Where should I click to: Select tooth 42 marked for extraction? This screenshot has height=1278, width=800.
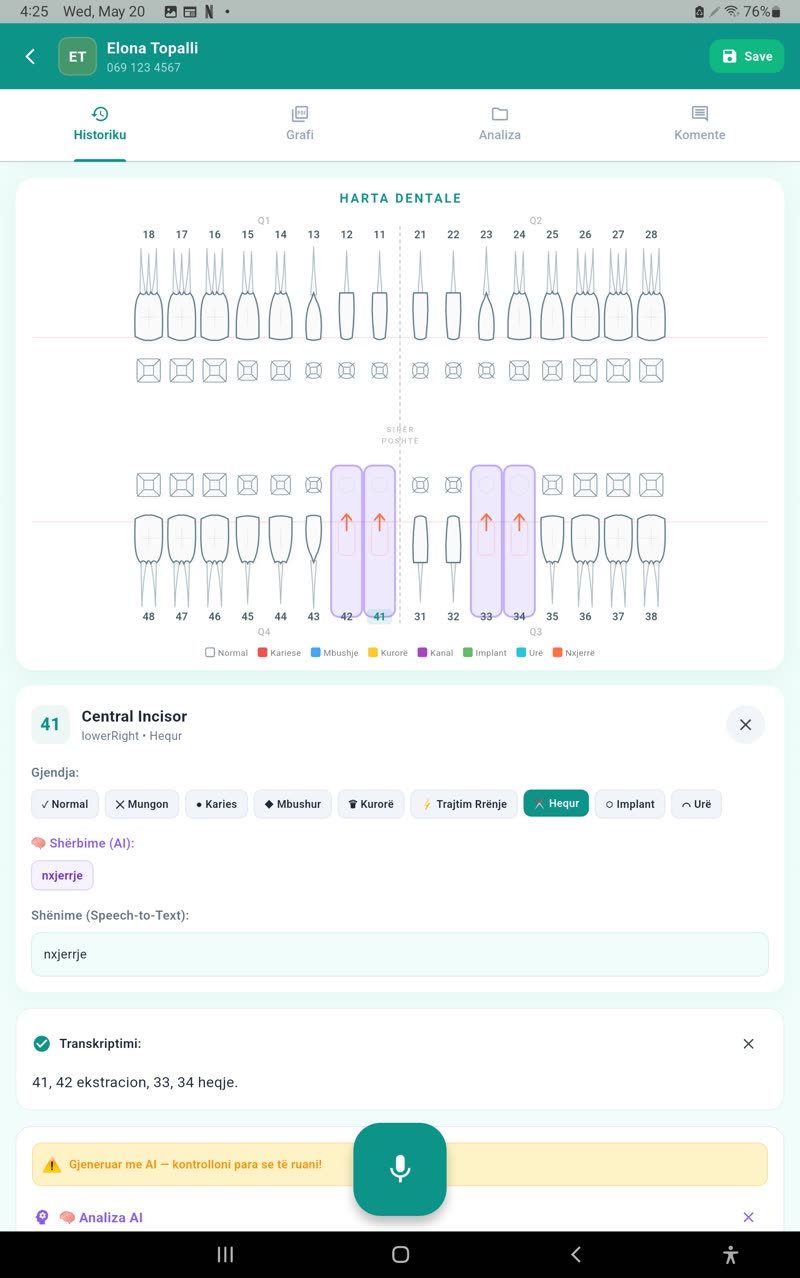(346, 541)
